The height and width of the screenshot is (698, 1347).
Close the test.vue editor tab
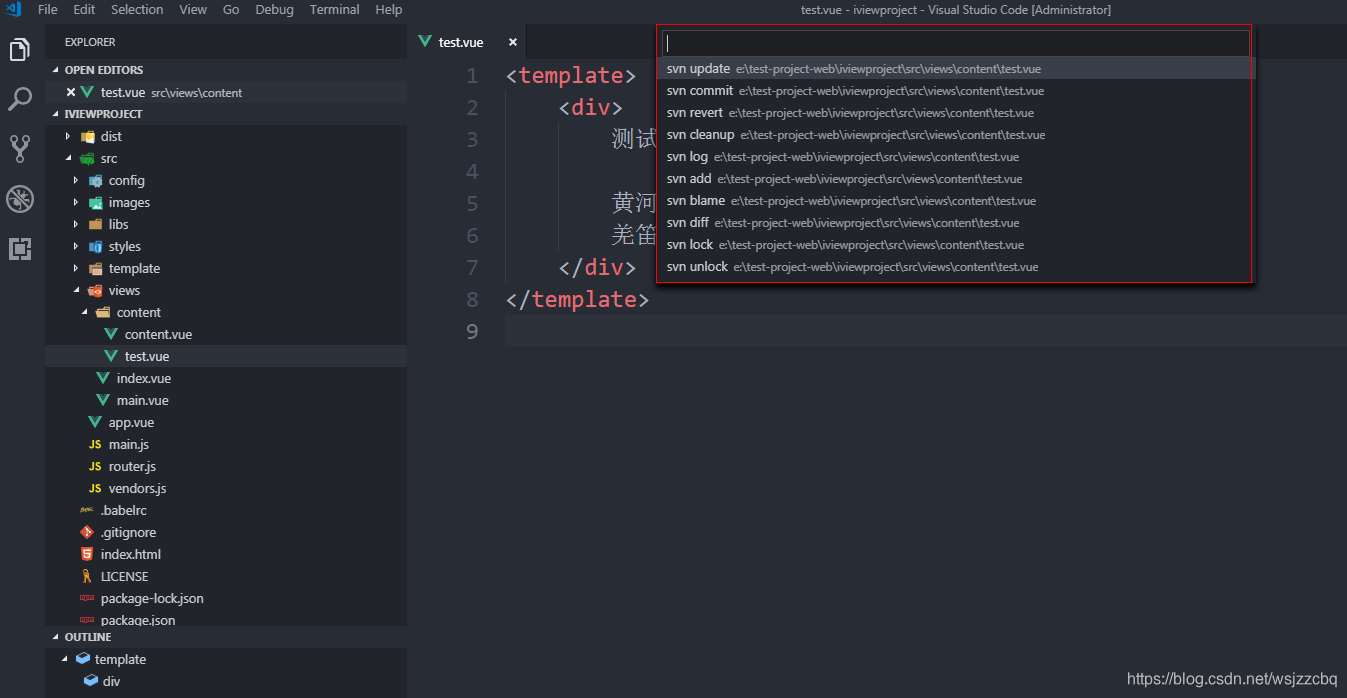(513, 42)
